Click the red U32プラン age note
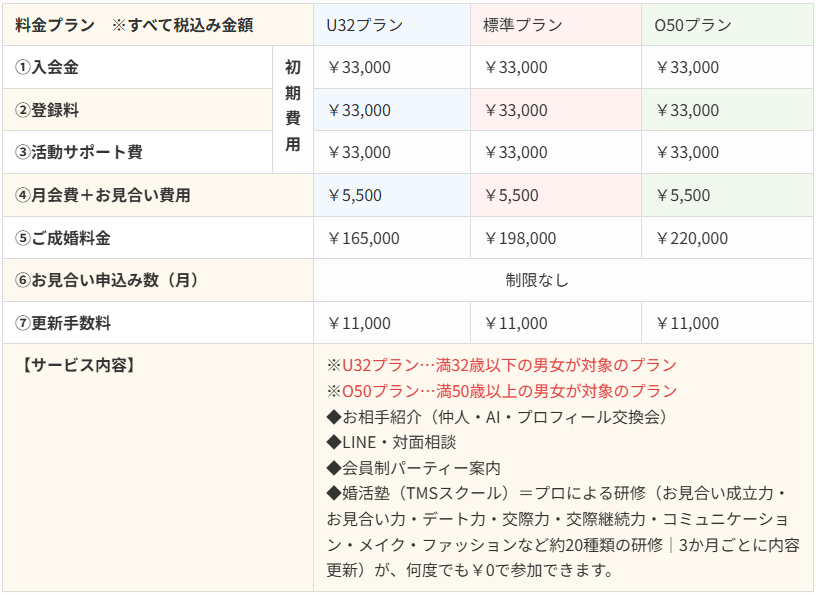This screenshot has width=816, height=595. coord(502,365)
